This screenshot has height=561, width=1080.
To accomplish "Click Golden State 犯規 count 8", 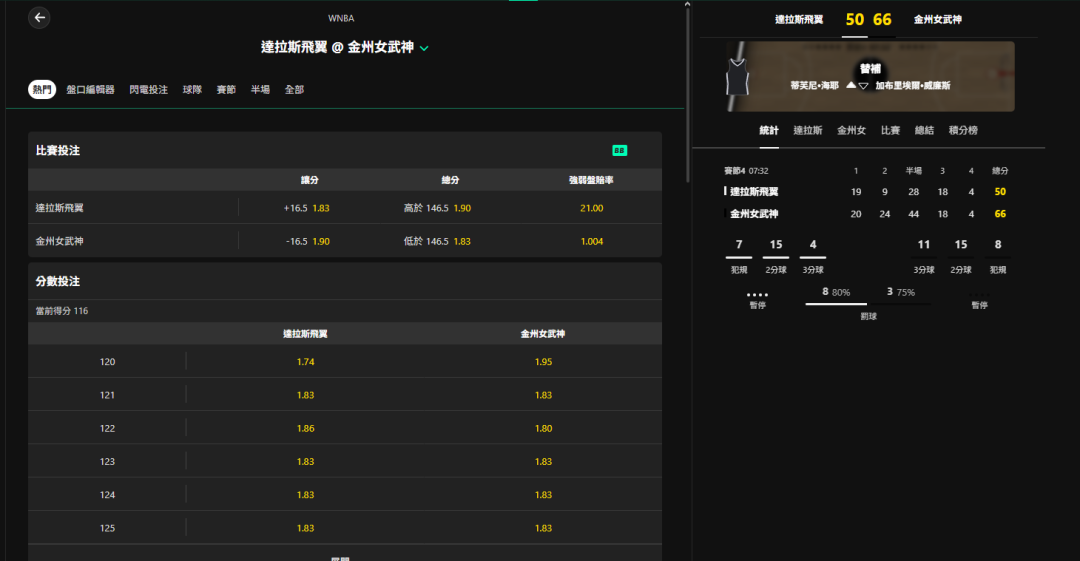I will click(x=998, y=245).
